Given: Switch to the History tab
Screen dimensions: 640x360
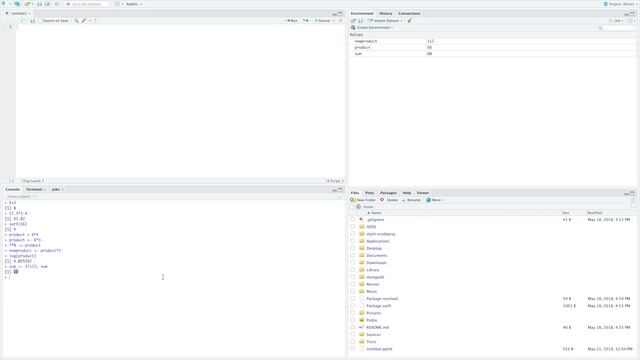Looking at the screenshot, I should pyautogui.click(x=385, y=13).
